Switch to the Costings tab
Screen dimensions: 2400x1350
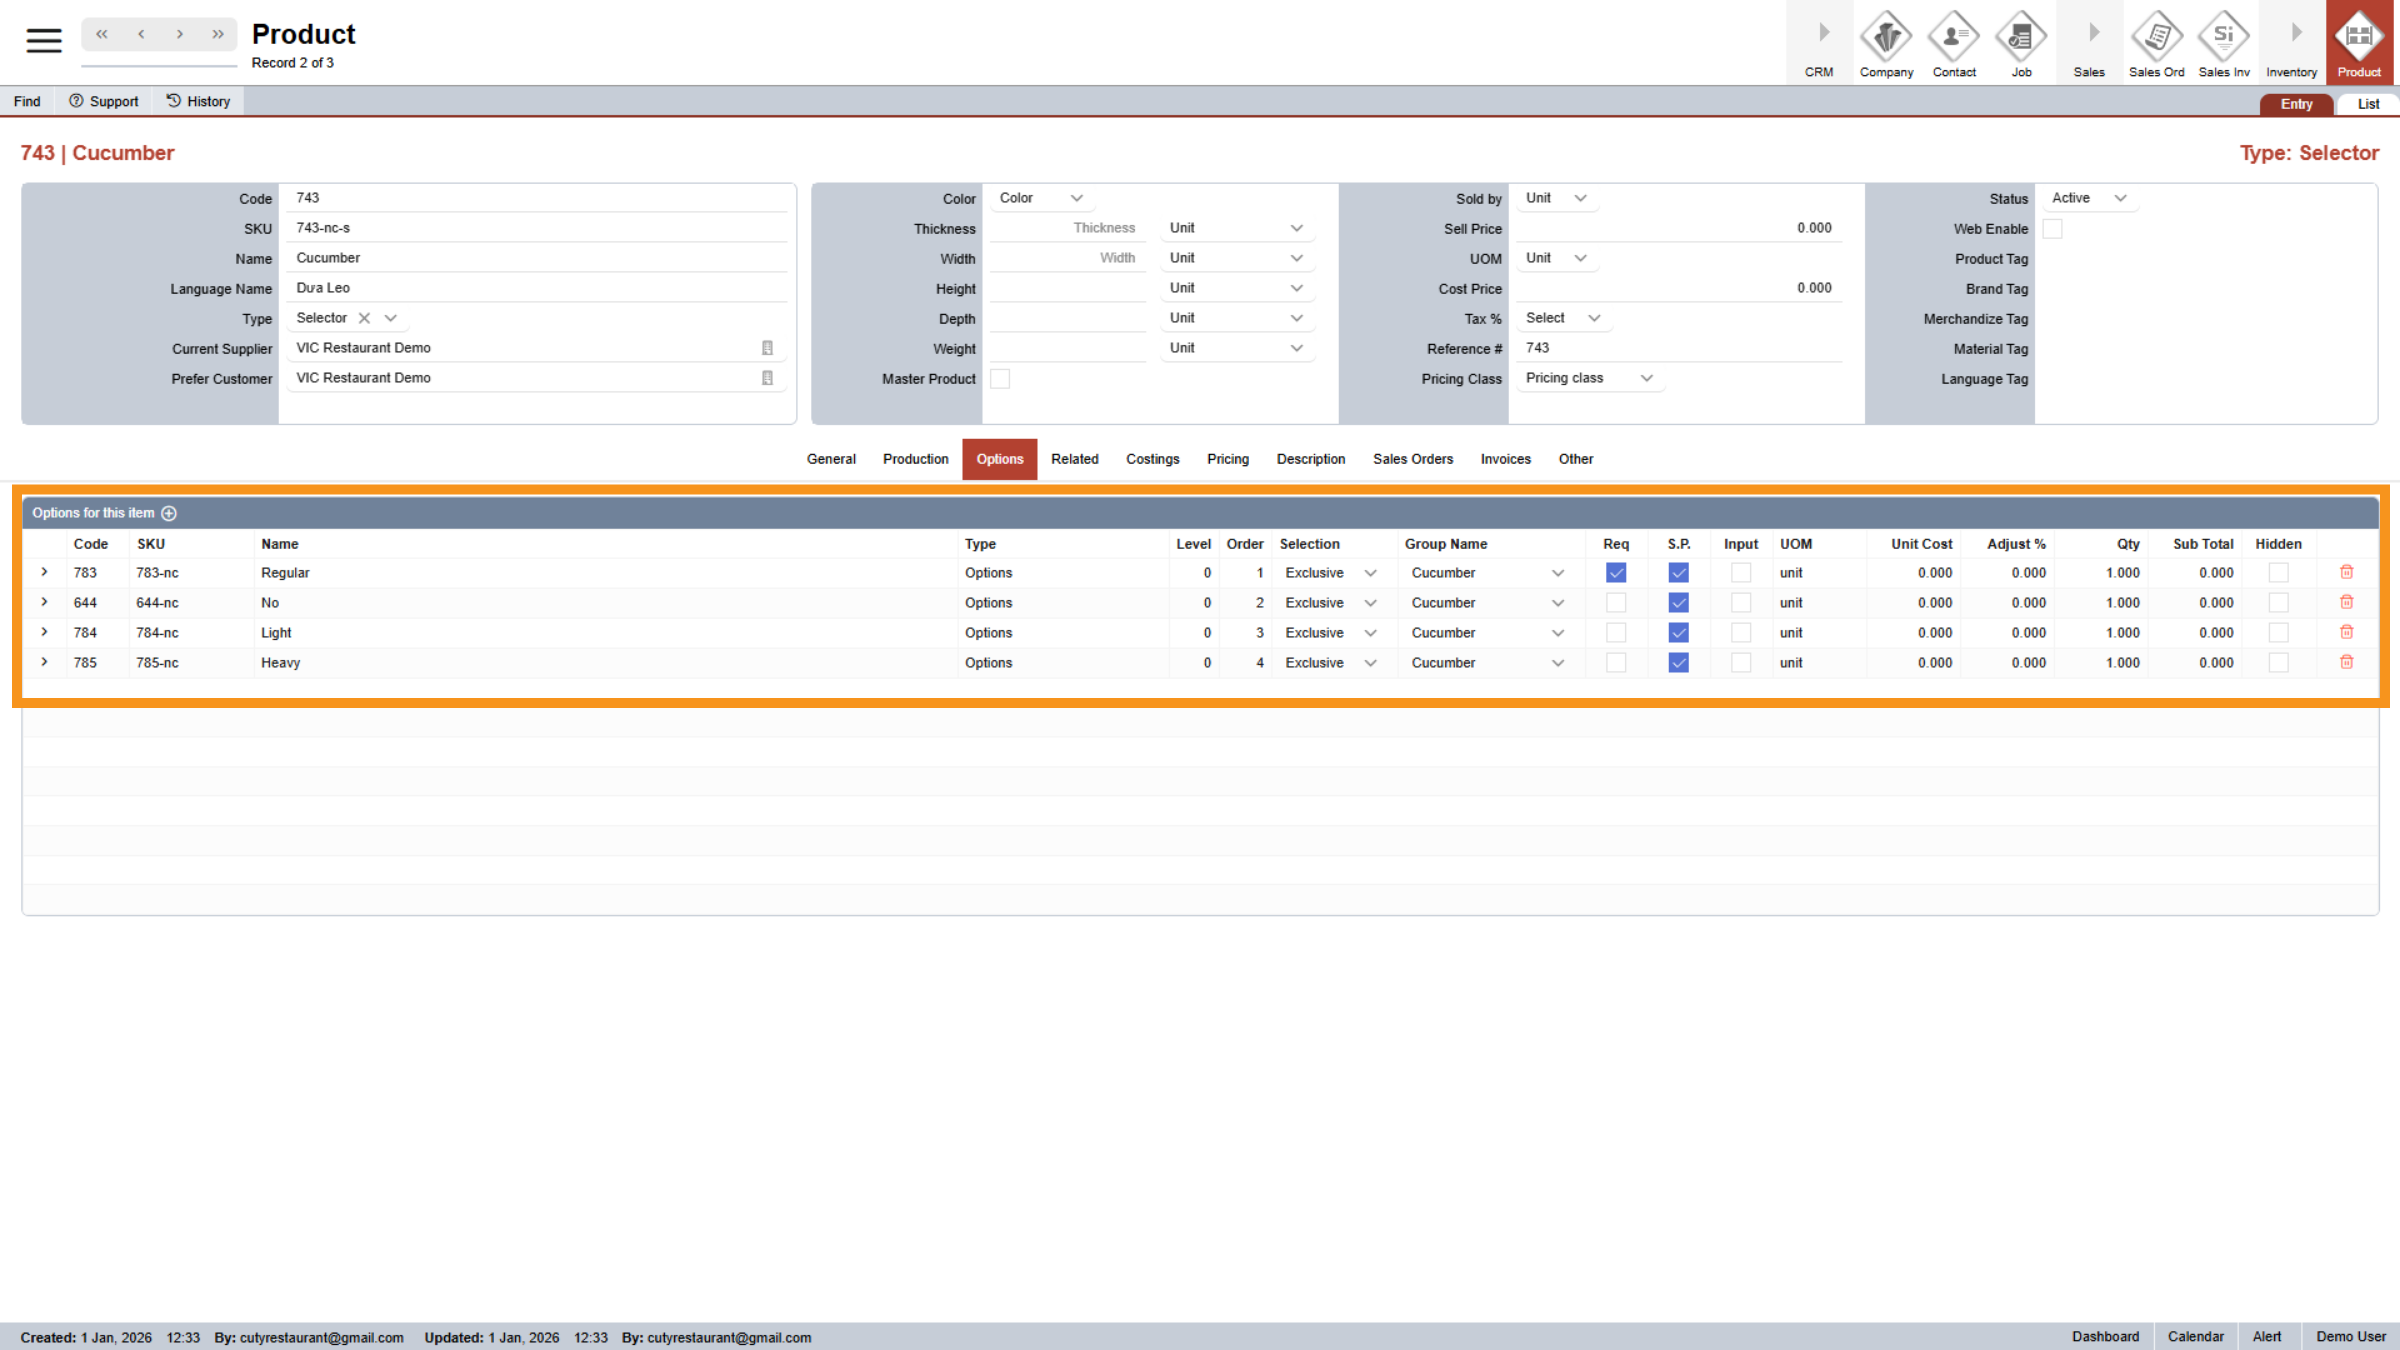1152,459
